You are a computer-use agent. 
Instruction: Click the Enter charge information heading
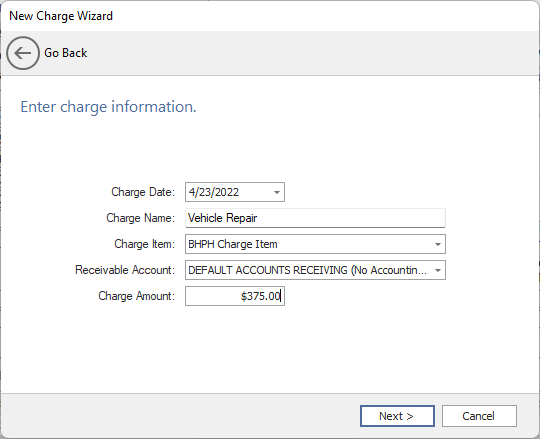pos(108,107)
